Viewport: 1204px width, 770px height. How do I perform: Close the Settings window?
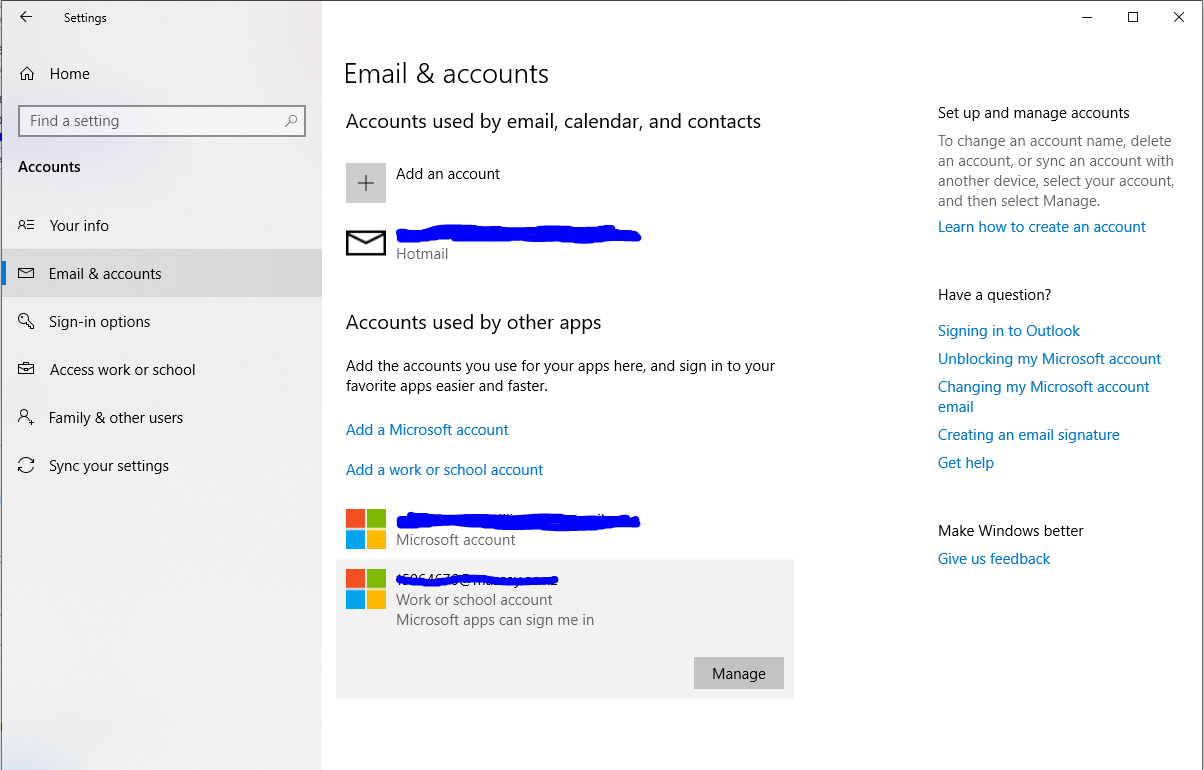1179,17
